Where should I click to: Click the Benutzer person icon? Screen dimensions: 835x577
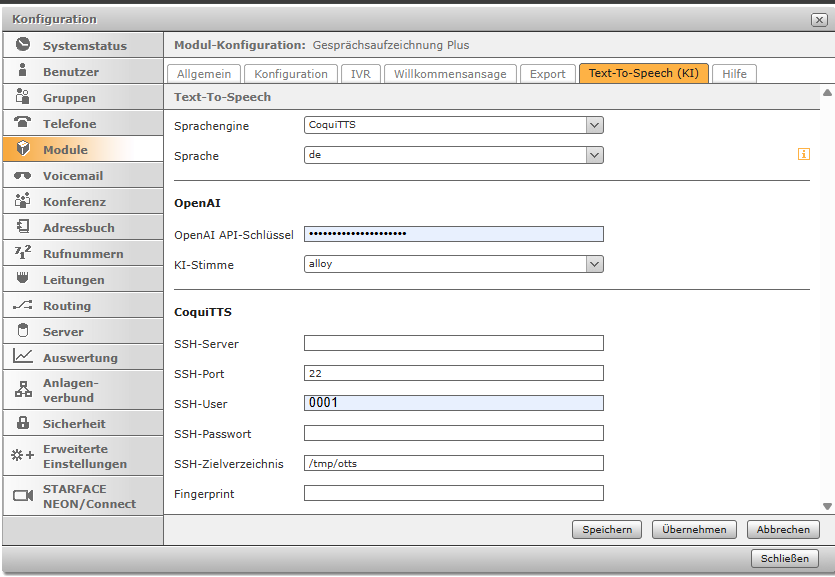pos(23,71)
